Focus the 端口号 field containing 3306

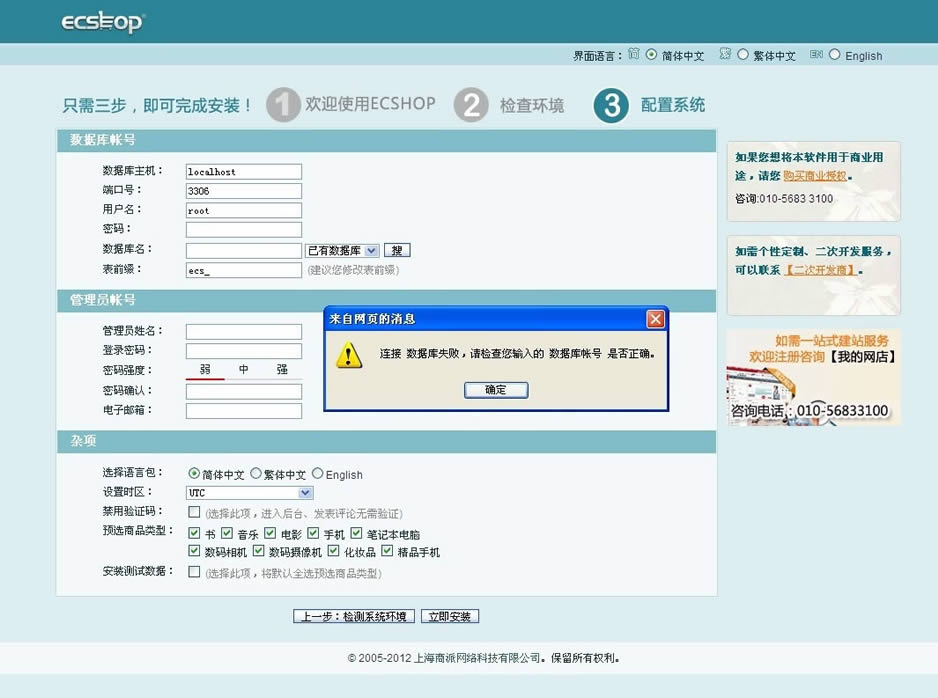click(x=243, y=191)
